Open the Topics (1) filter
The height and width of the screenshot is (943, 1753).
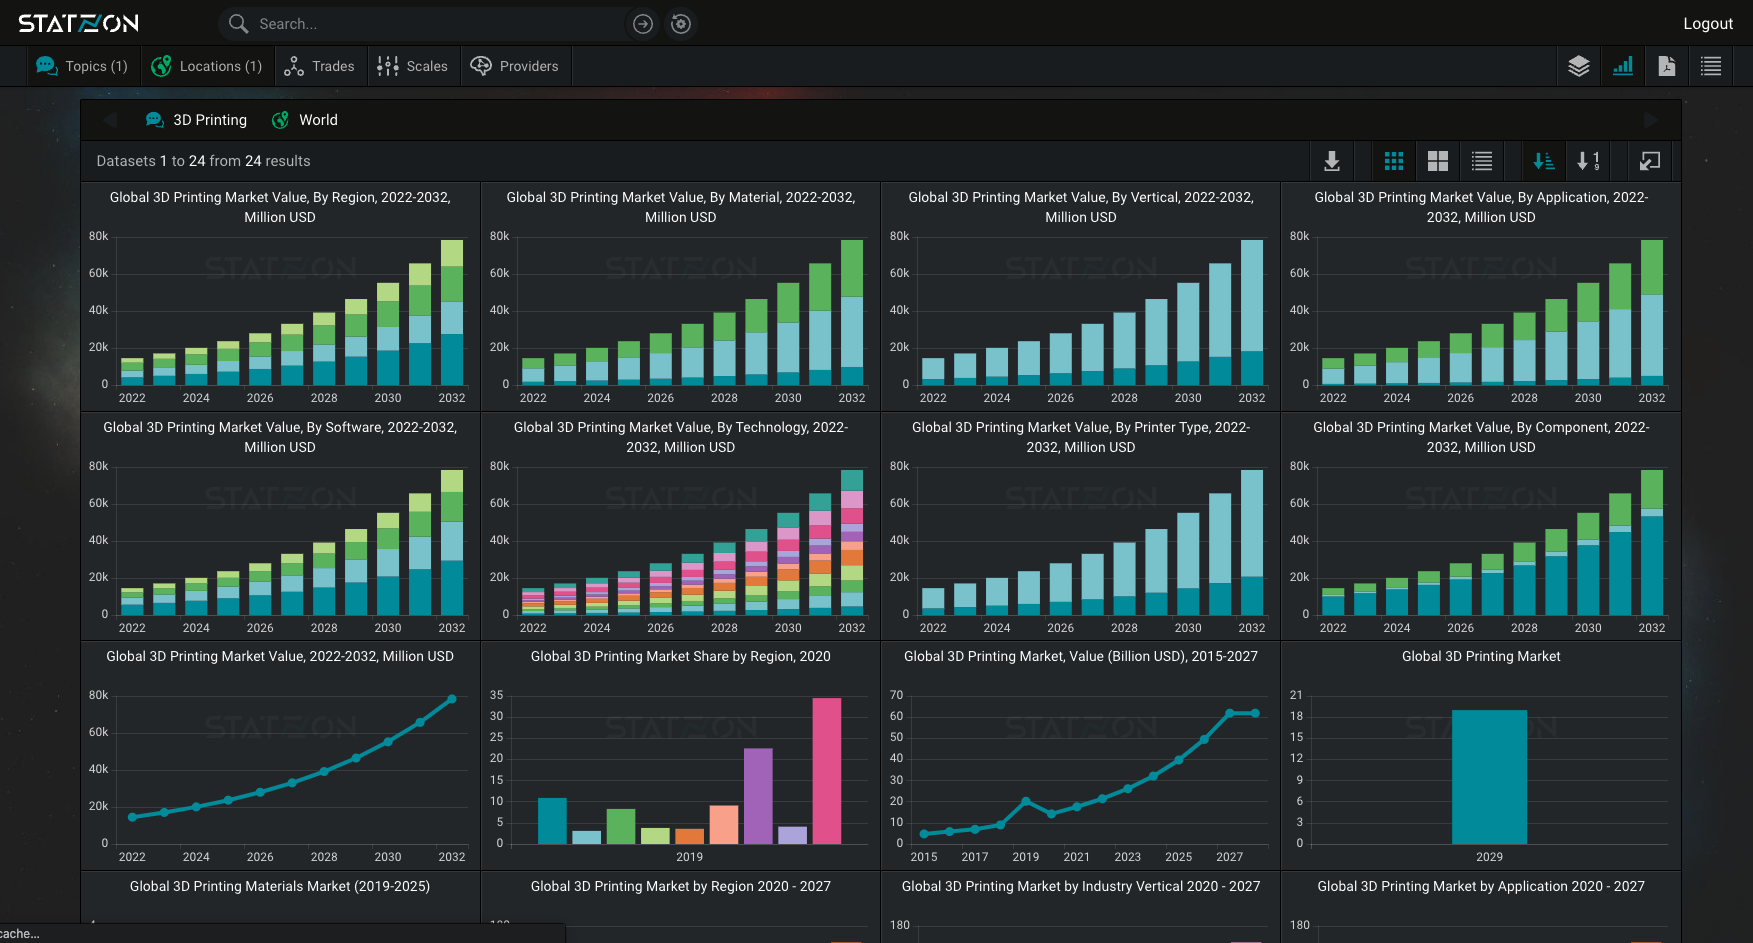pyautogui.click(x=83, y=66)
